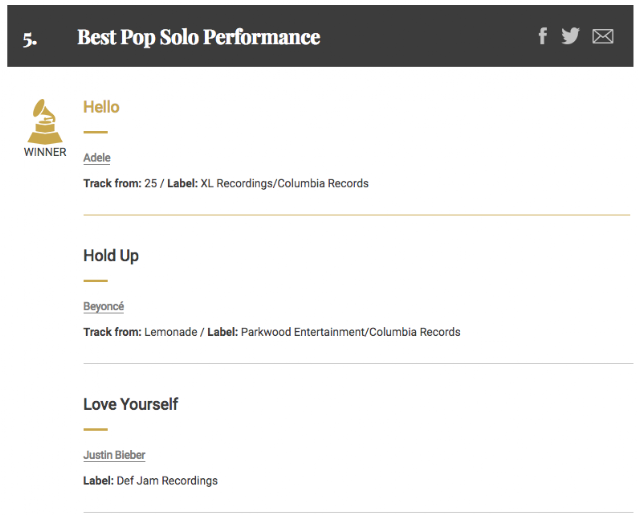Visit the Beyoncé artist link

pyautogui.click(x=103, y=306)
